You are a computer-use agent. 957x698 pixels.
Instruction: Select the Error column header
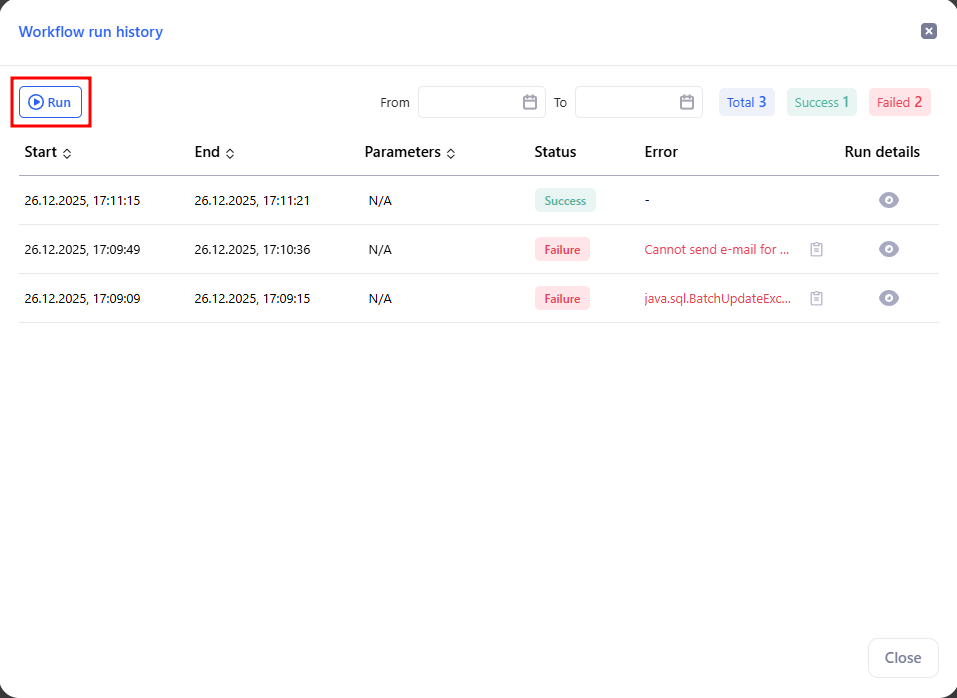(x=661, y=152)
